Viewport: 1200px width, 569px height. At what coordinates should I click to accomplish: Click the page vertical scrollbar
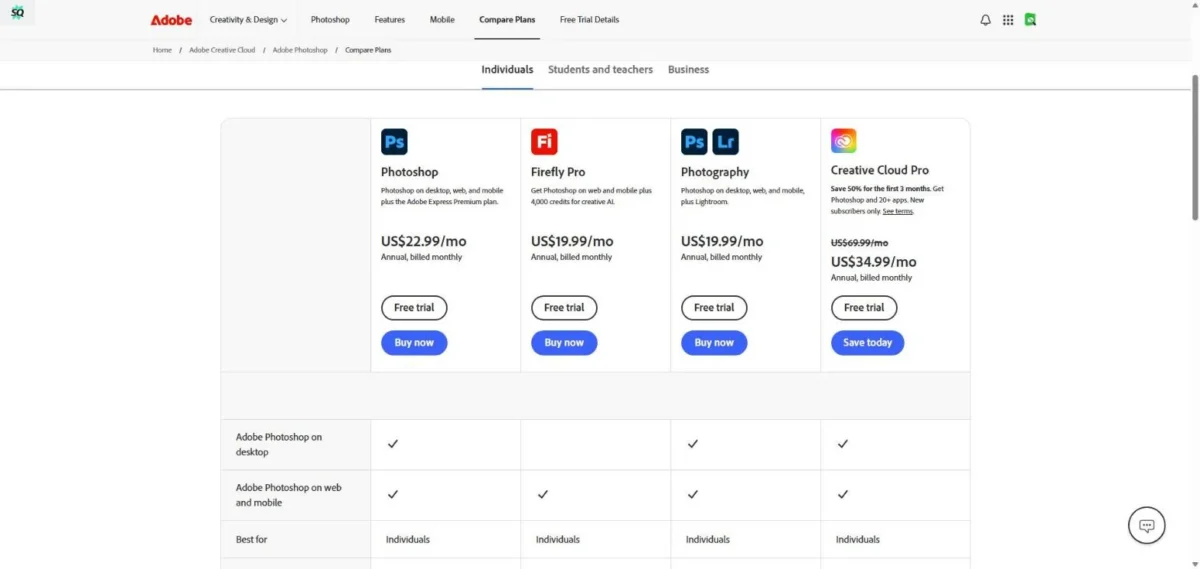(x=1194, y=147)
